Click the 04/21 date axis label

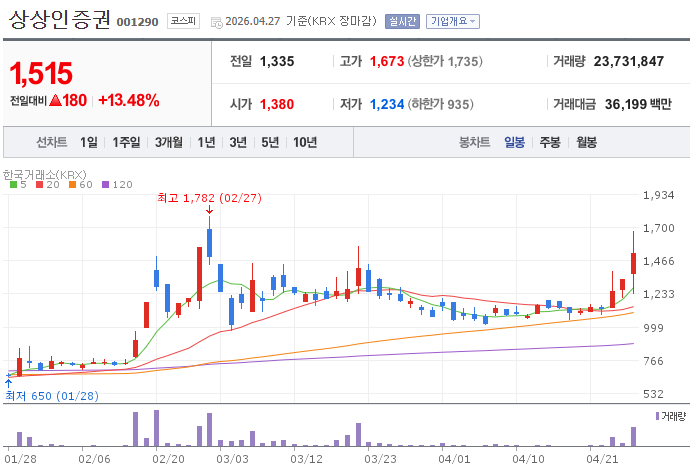pos(602,459)
